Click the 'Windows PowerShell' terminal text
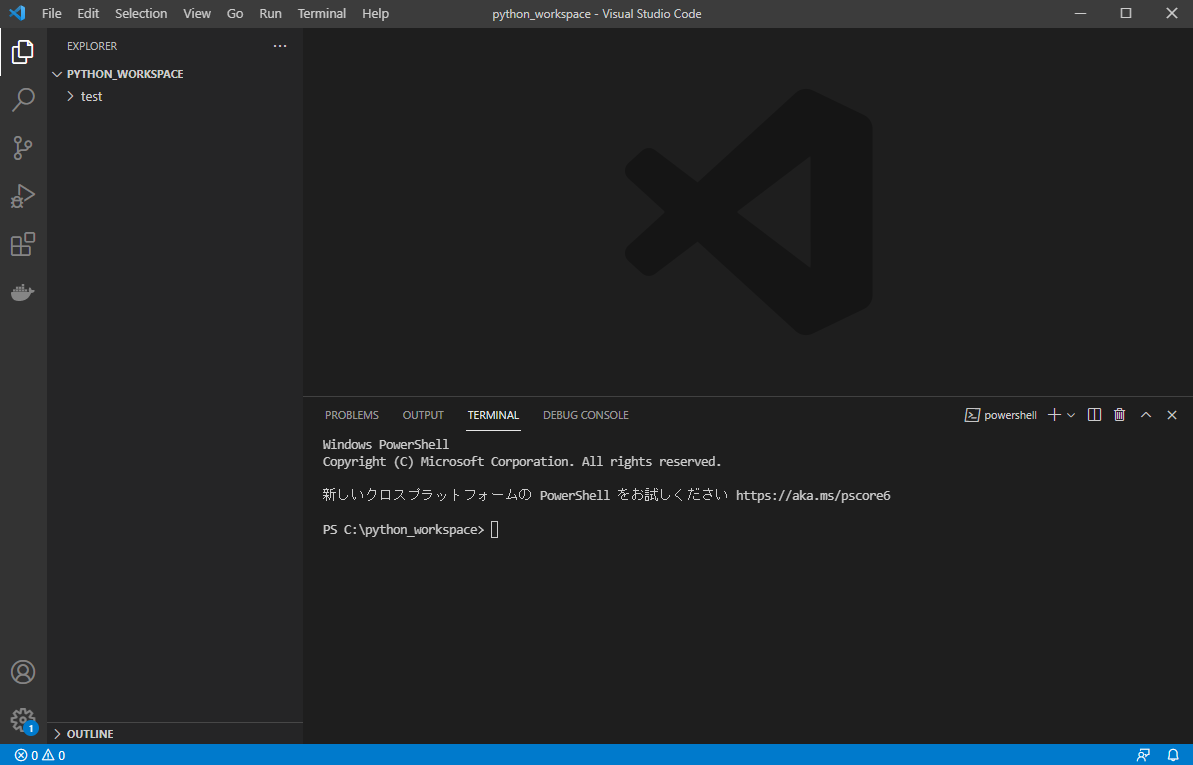The height and width of the screenshot is (765, 1193). 386,445
